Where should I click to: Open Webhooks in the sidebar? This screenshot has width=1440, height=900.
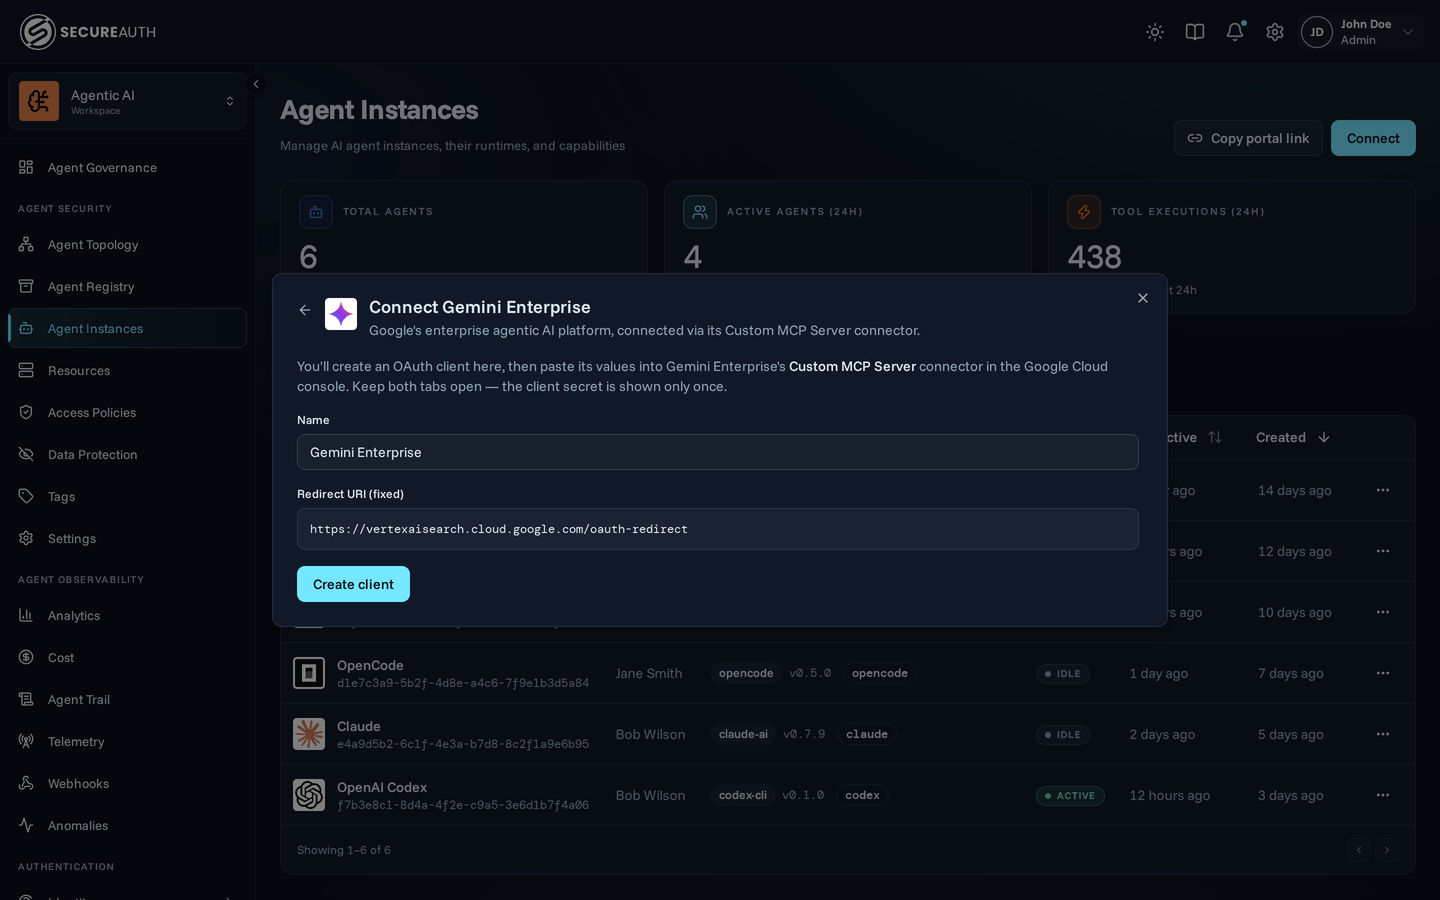tap(127, 783)
